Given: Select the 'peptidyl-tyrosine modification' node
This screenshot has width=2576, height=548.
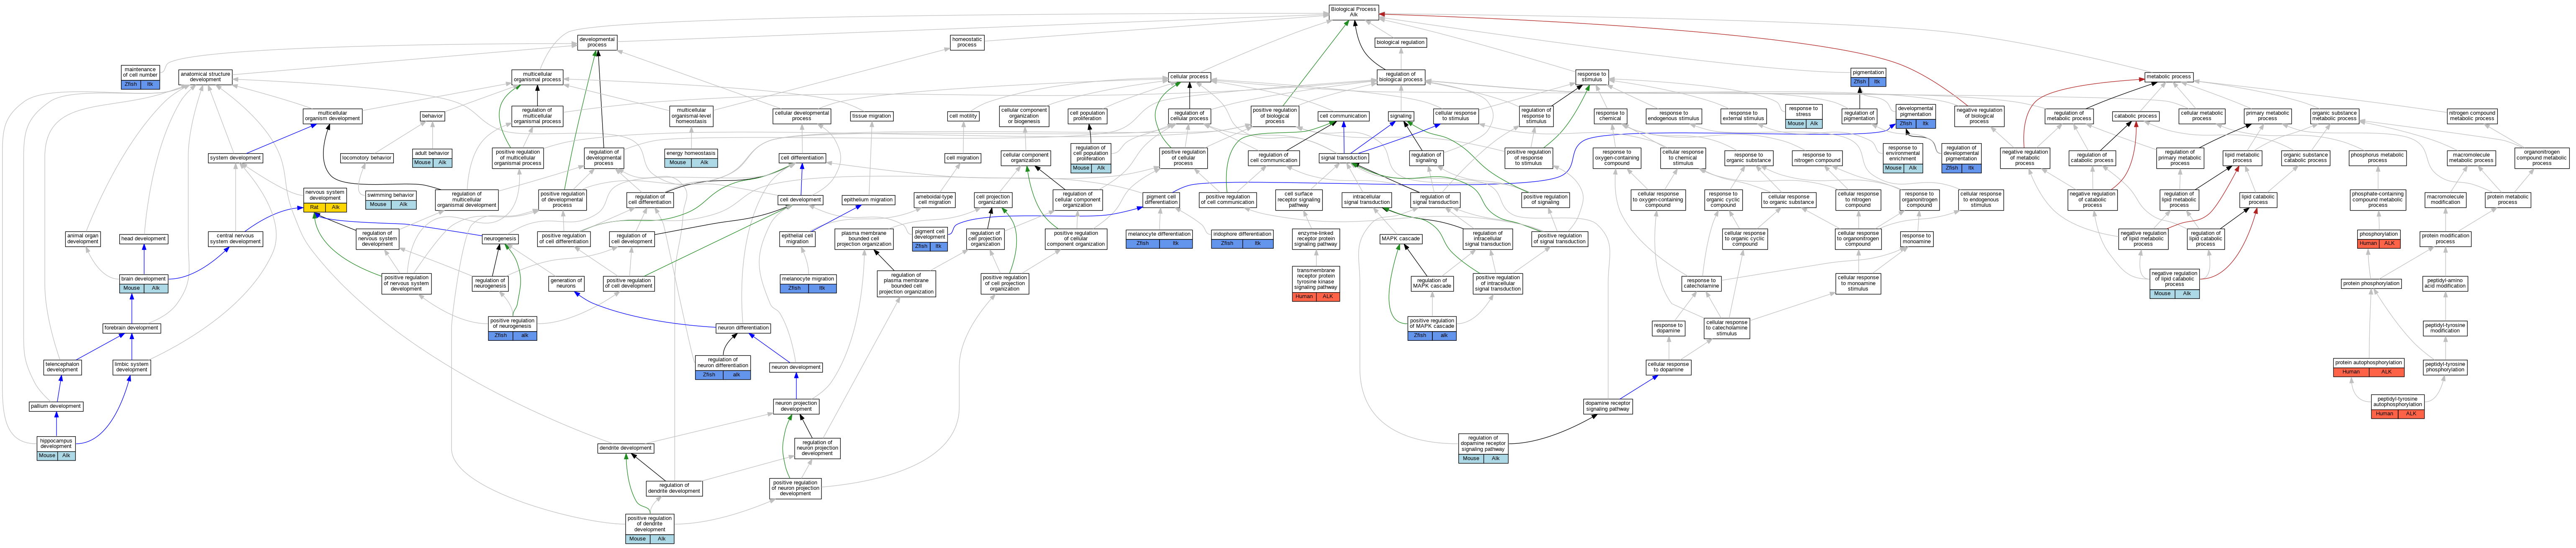Looking at the screenshot, I should 2444,328.
